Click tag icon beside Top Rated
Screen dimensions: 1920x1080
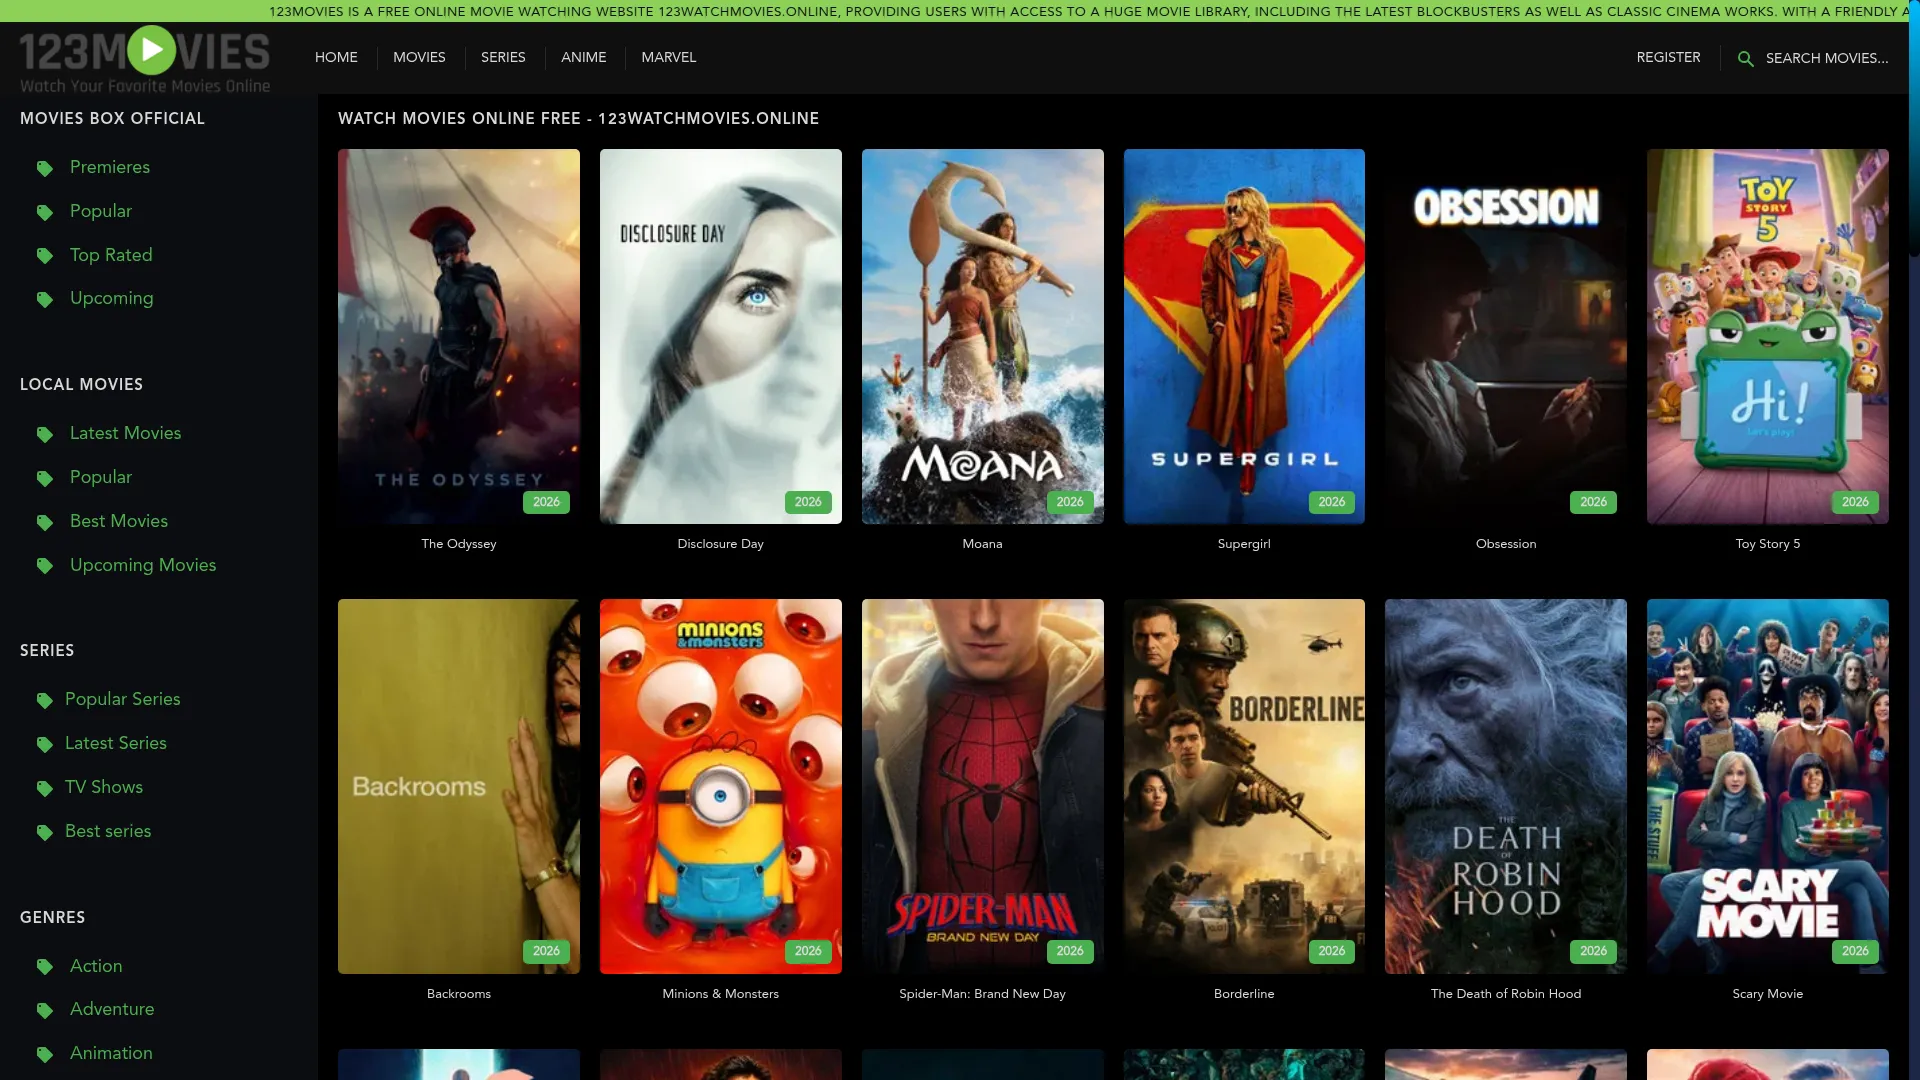click(x=45, y=256)
